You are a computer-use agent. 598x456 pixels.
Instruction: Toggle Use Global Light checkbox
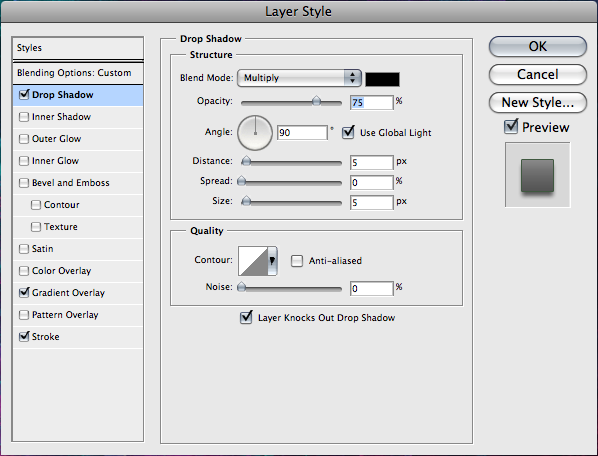348,132
